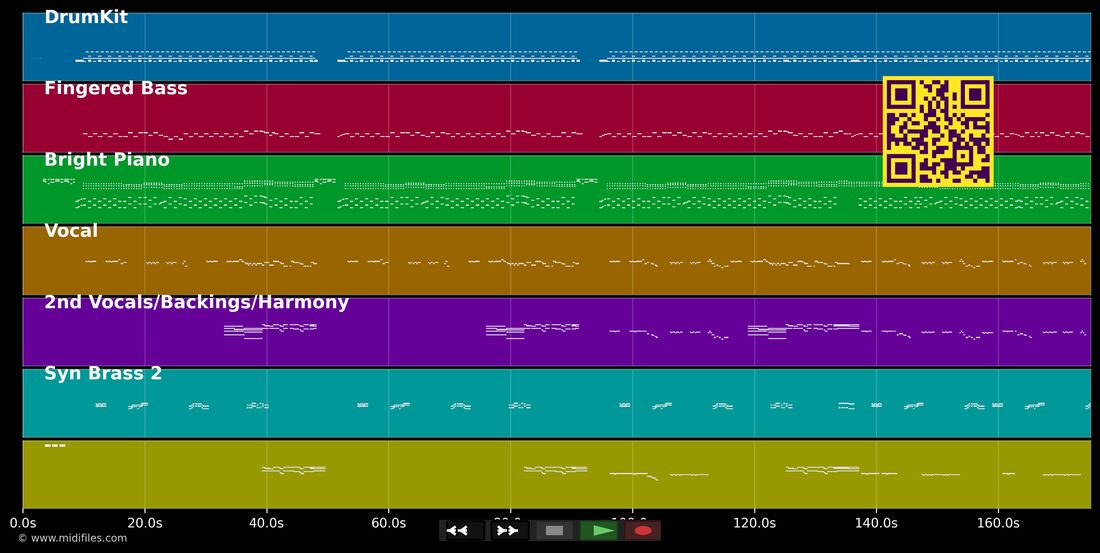This screenshot has width=1100, height=553.
Task: Jump to the 140.0s time axis label
Action: pos(876,523)
